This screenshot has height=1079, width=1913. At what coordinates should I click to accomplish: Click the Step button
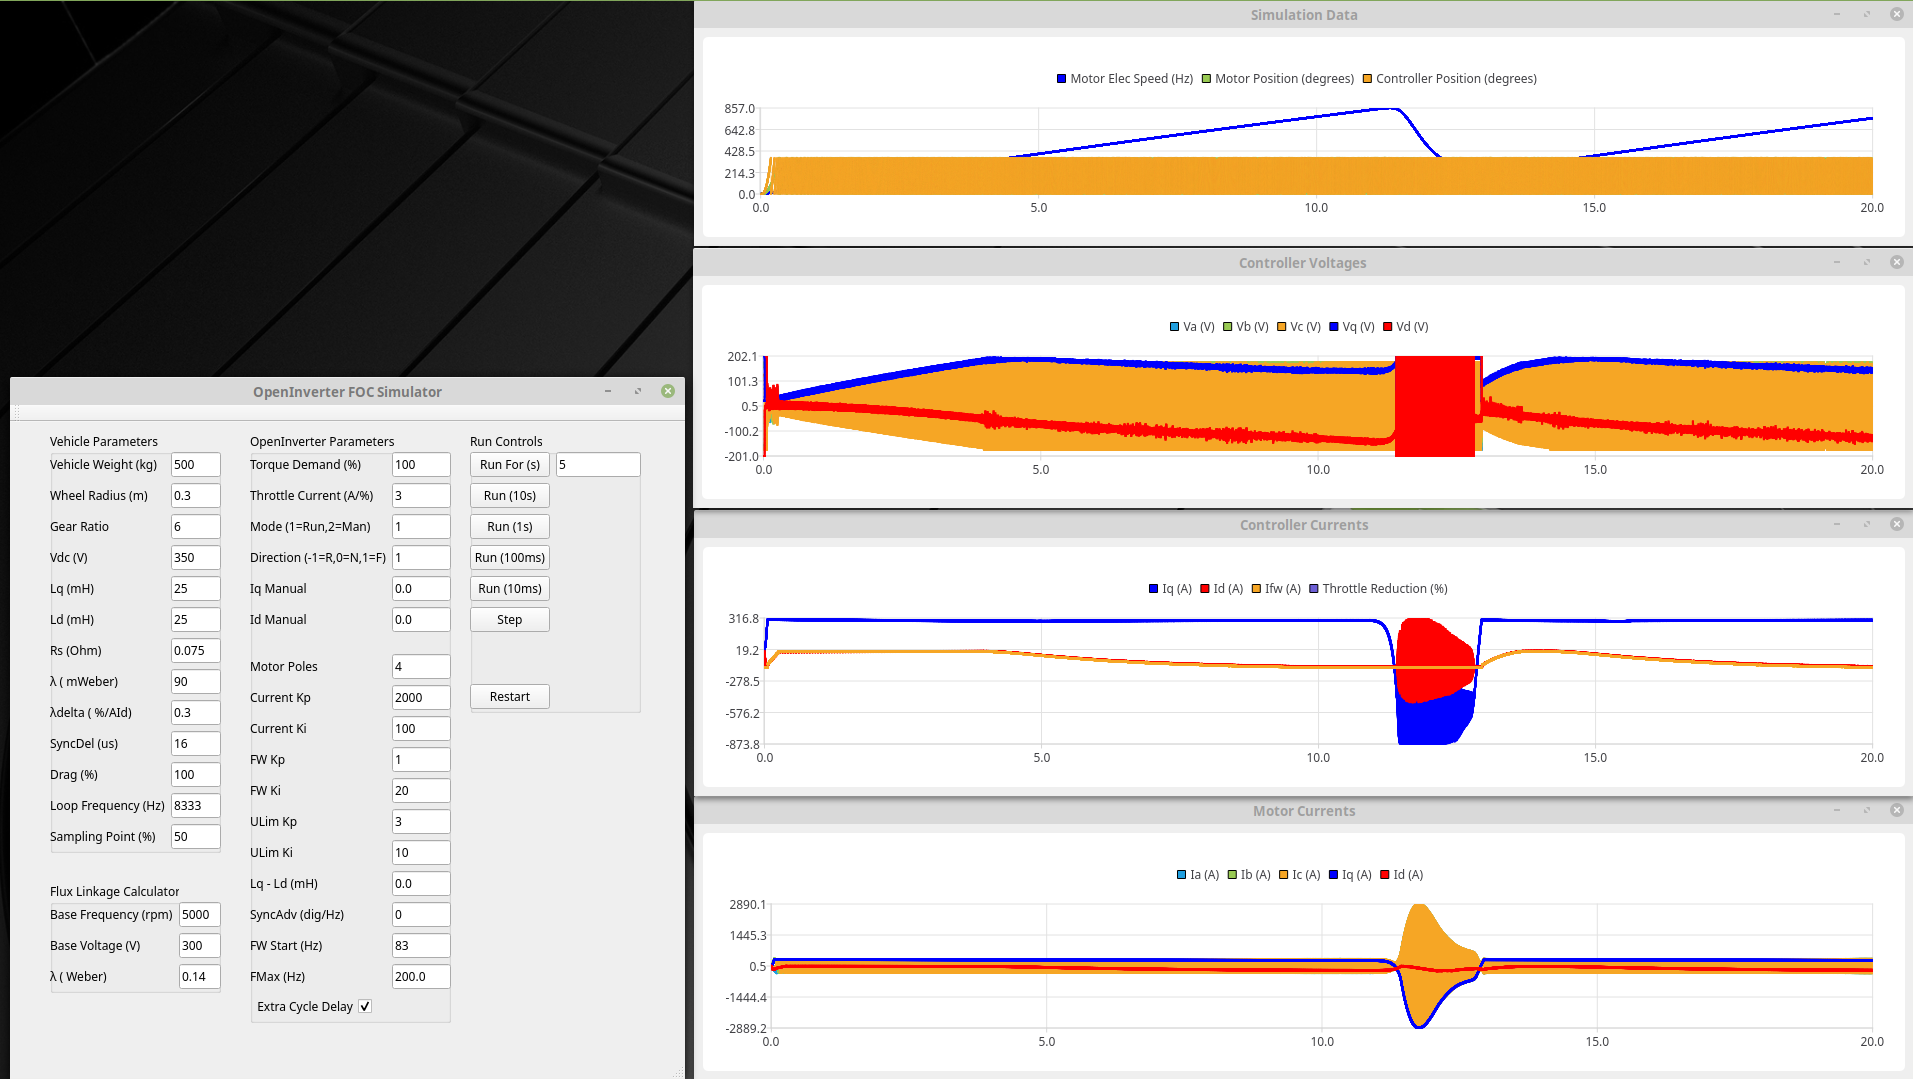509,619
